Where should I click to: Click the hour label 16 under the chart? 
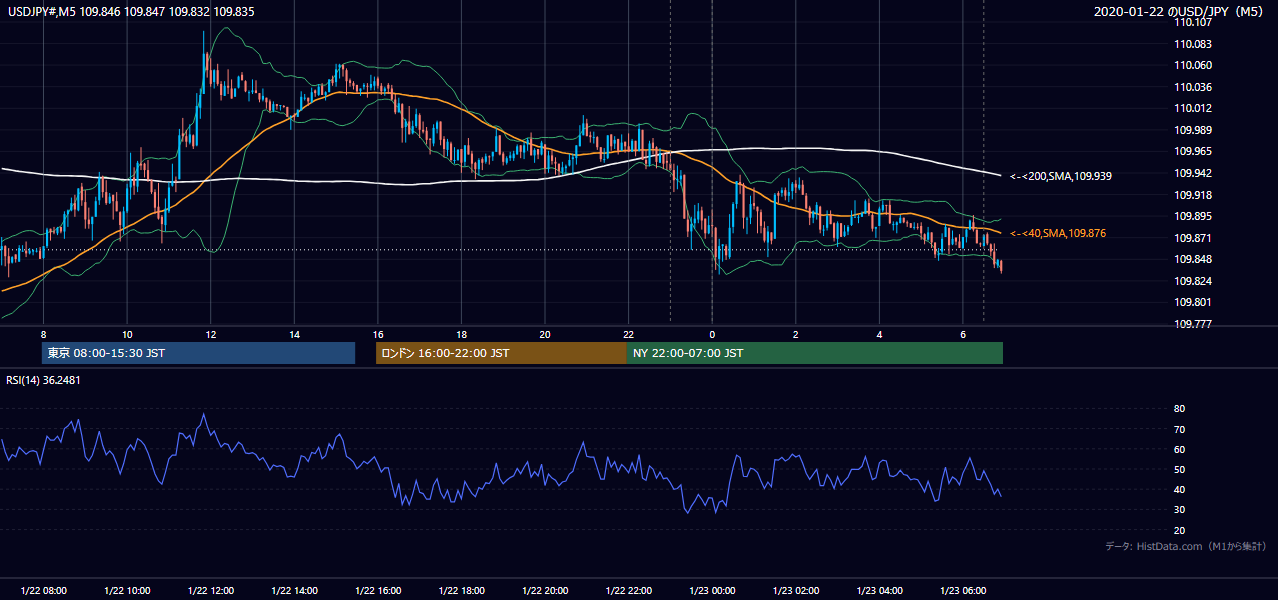pos(377,334)
